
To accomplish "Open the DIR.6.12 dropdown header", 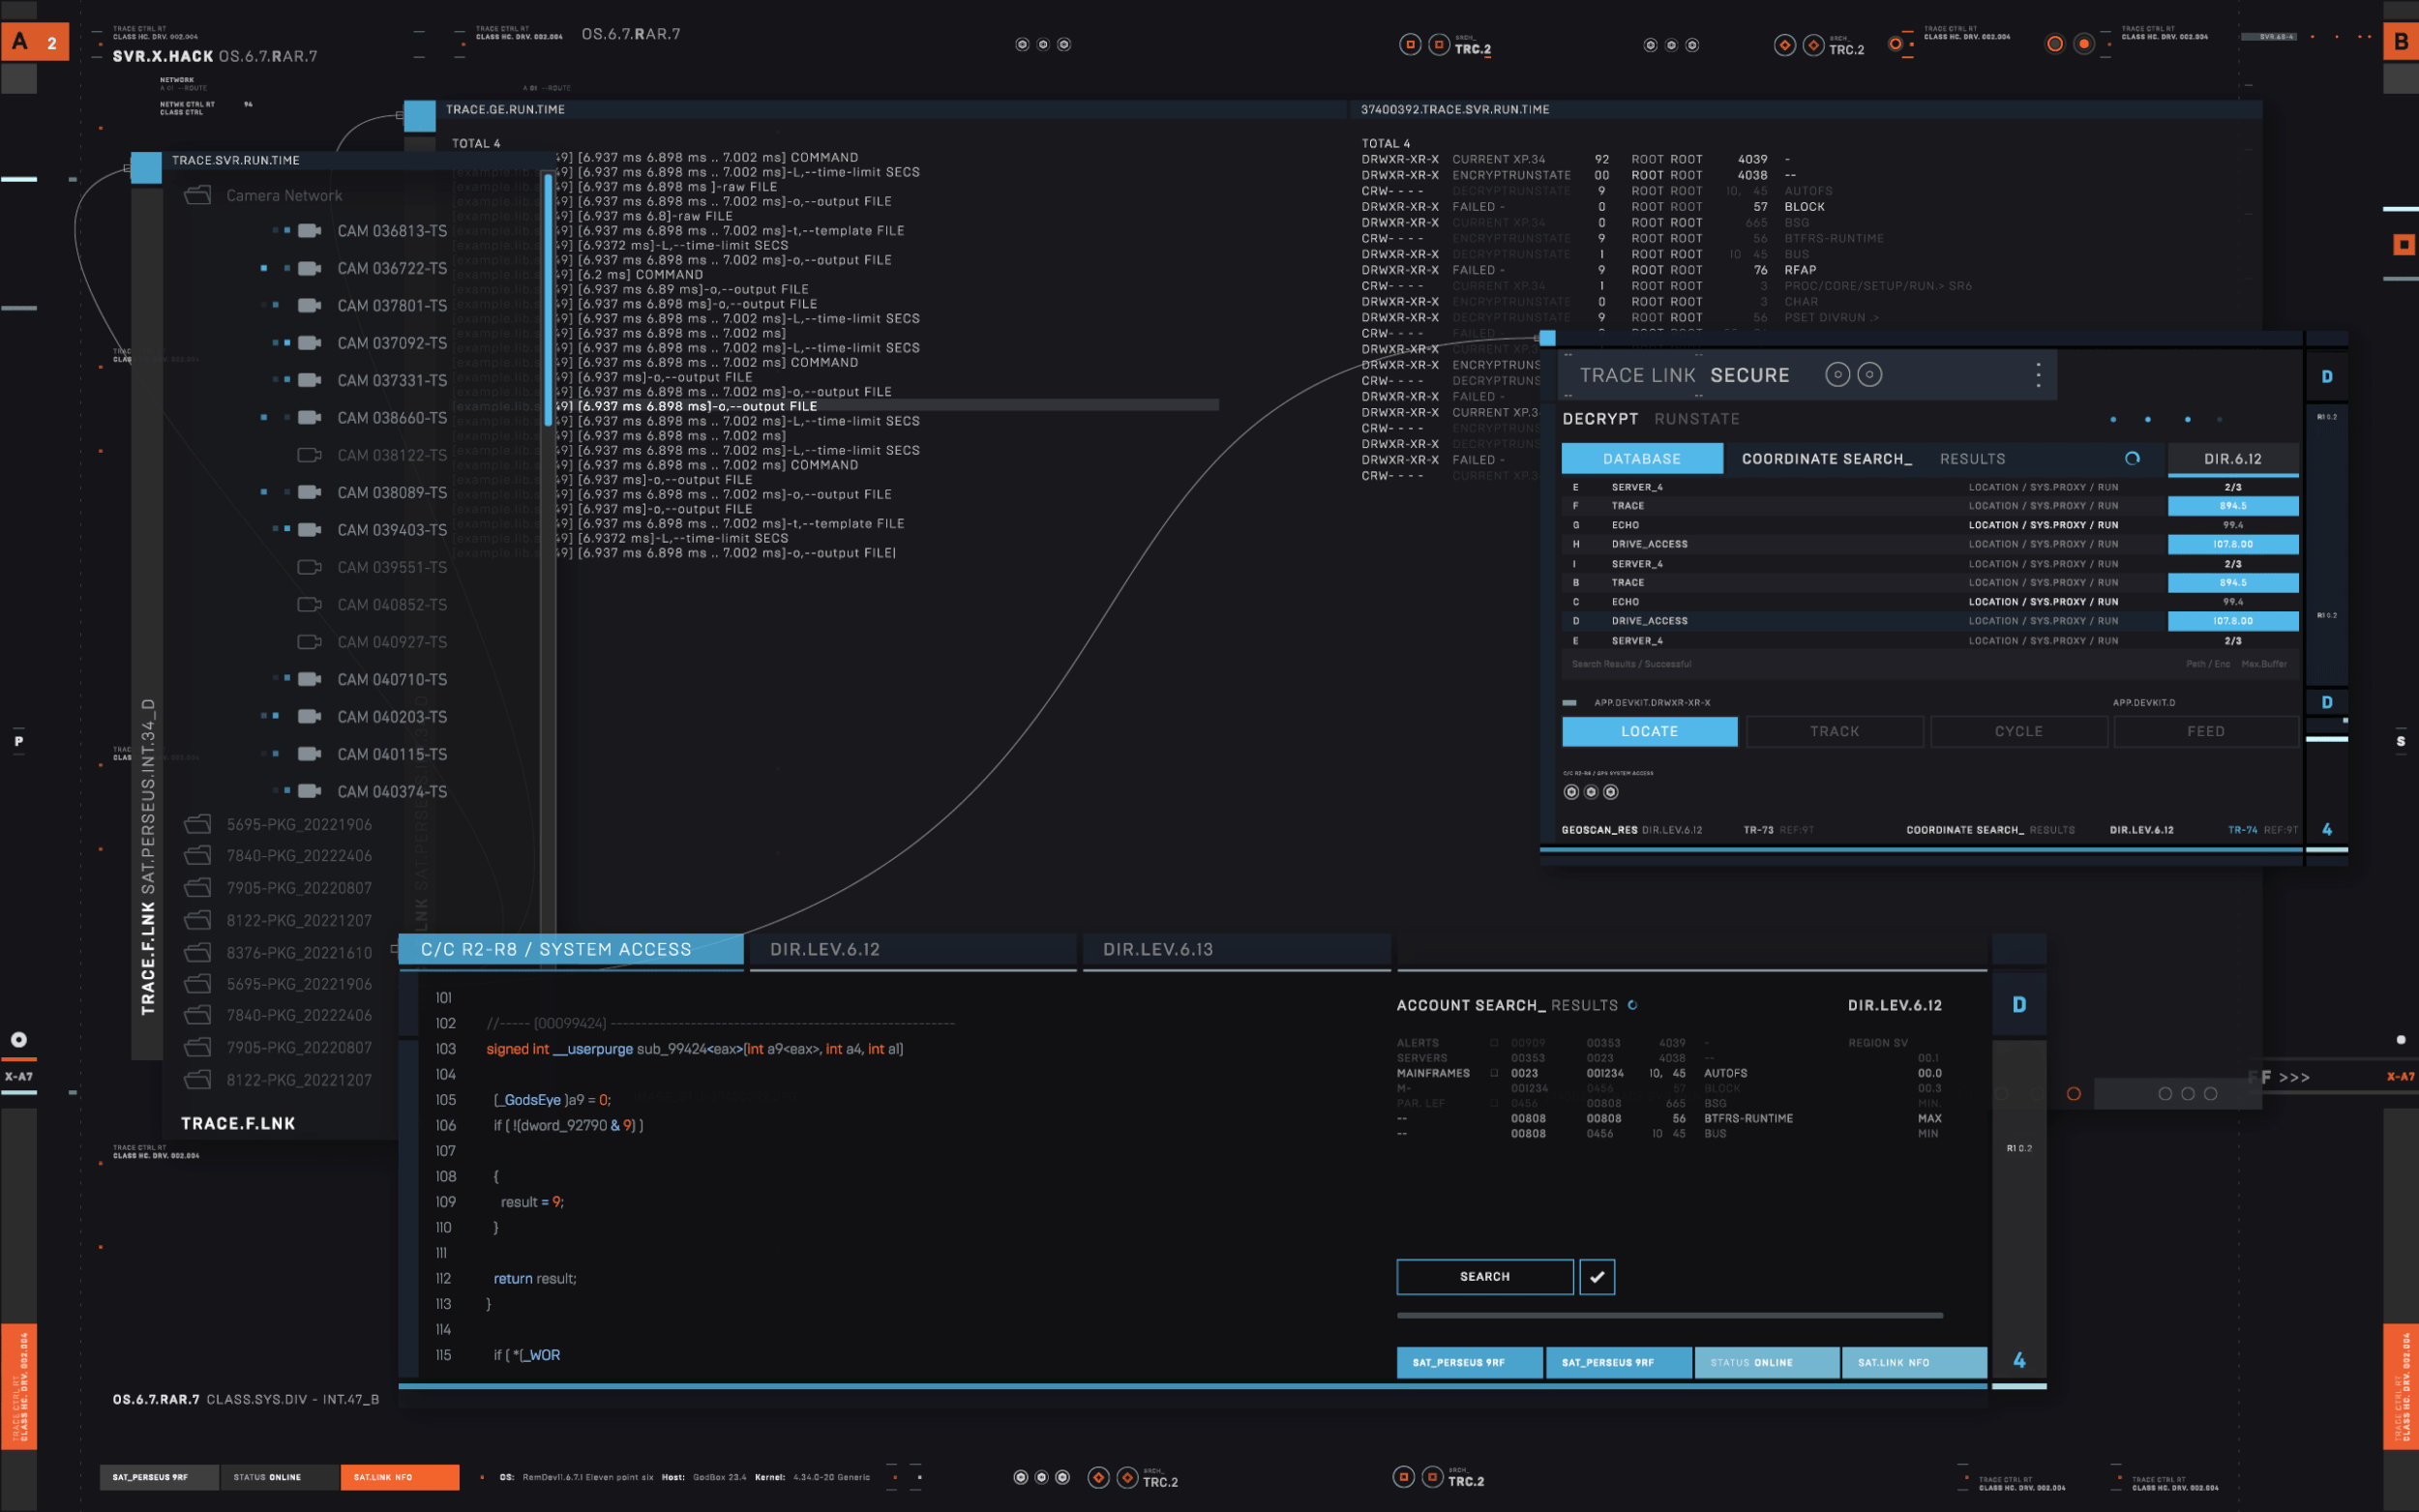I will (2232, 459).
